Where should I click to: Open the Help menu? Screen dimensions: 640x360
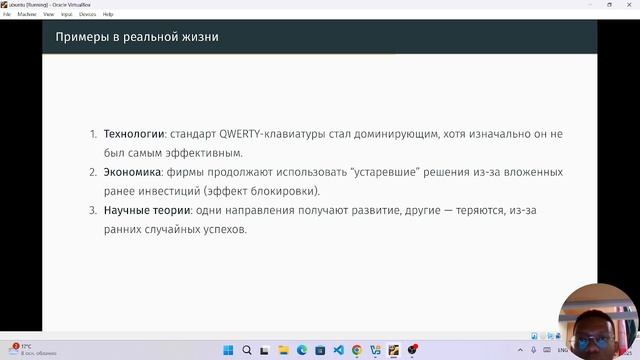click(x=108, y=14)
